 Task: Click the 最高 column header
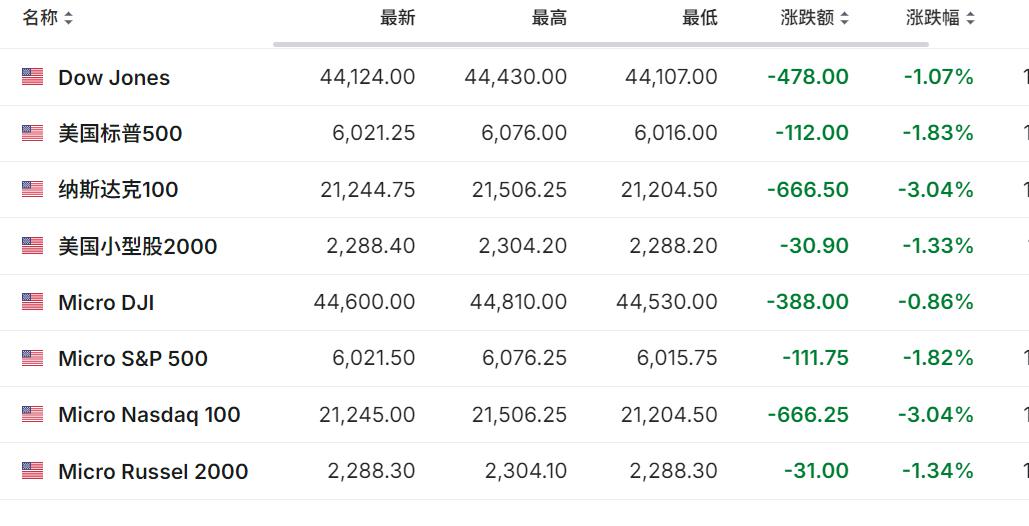pos(549,18)
